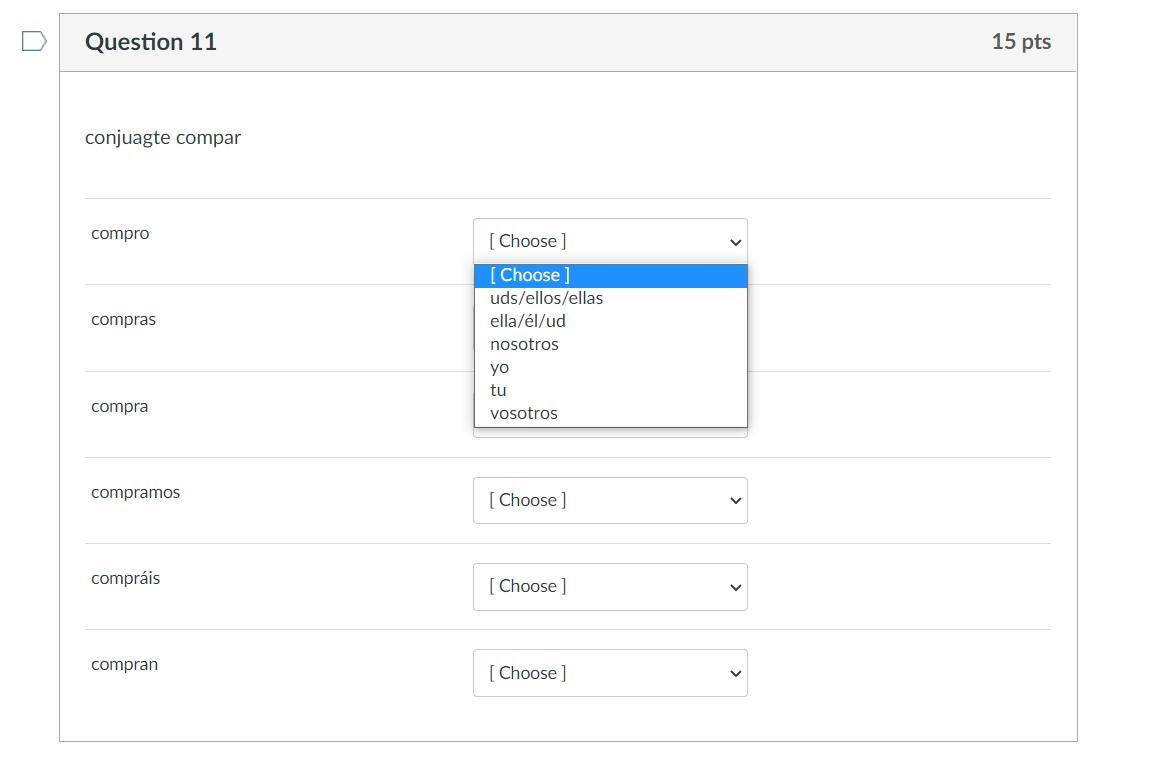
Task: Open the dropdown for compran
Action: (x=610, y=673)
